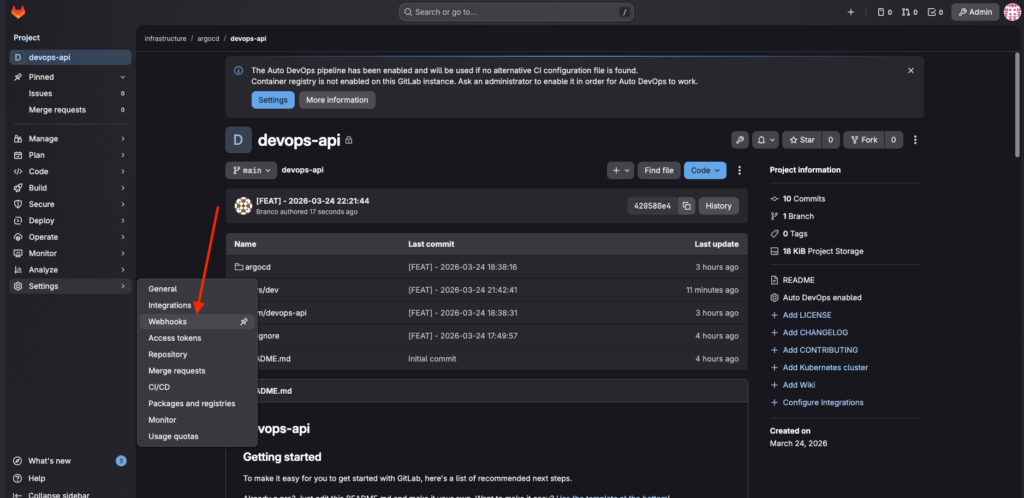This screenshot has width=1024, height=498.
Task: Open the notification bell dropdown
Action: tap(765, 140)
